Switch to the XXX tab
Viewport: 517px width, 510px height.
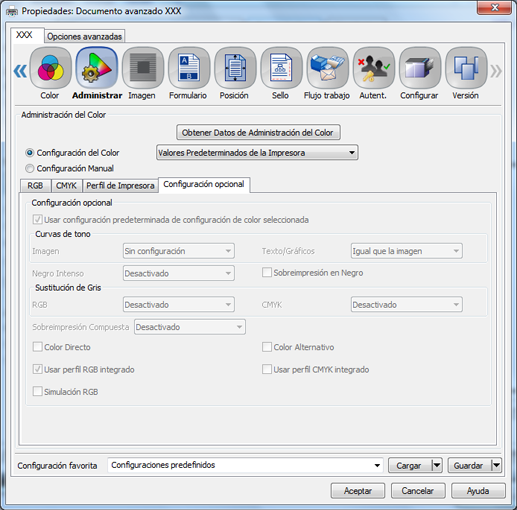27,35
